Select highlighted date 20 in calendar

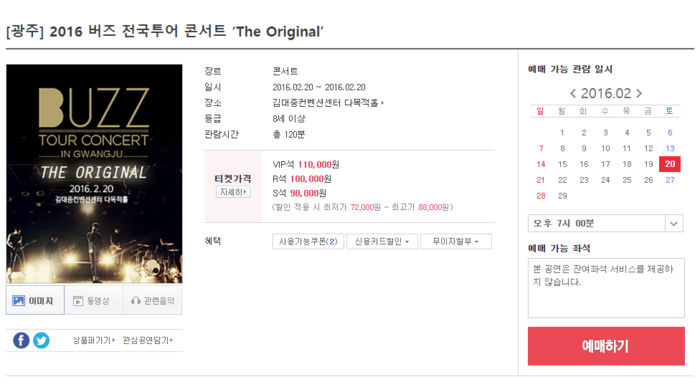tap(670, 164)
